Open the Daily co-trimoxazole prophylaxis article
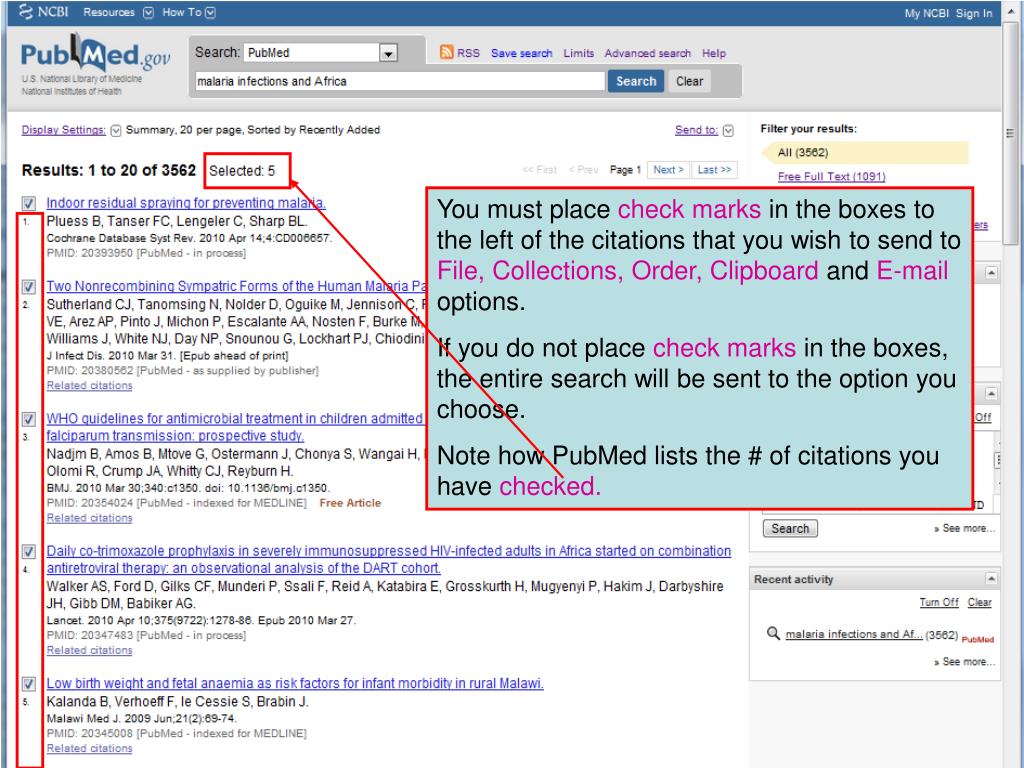 [x=389, y=560]
